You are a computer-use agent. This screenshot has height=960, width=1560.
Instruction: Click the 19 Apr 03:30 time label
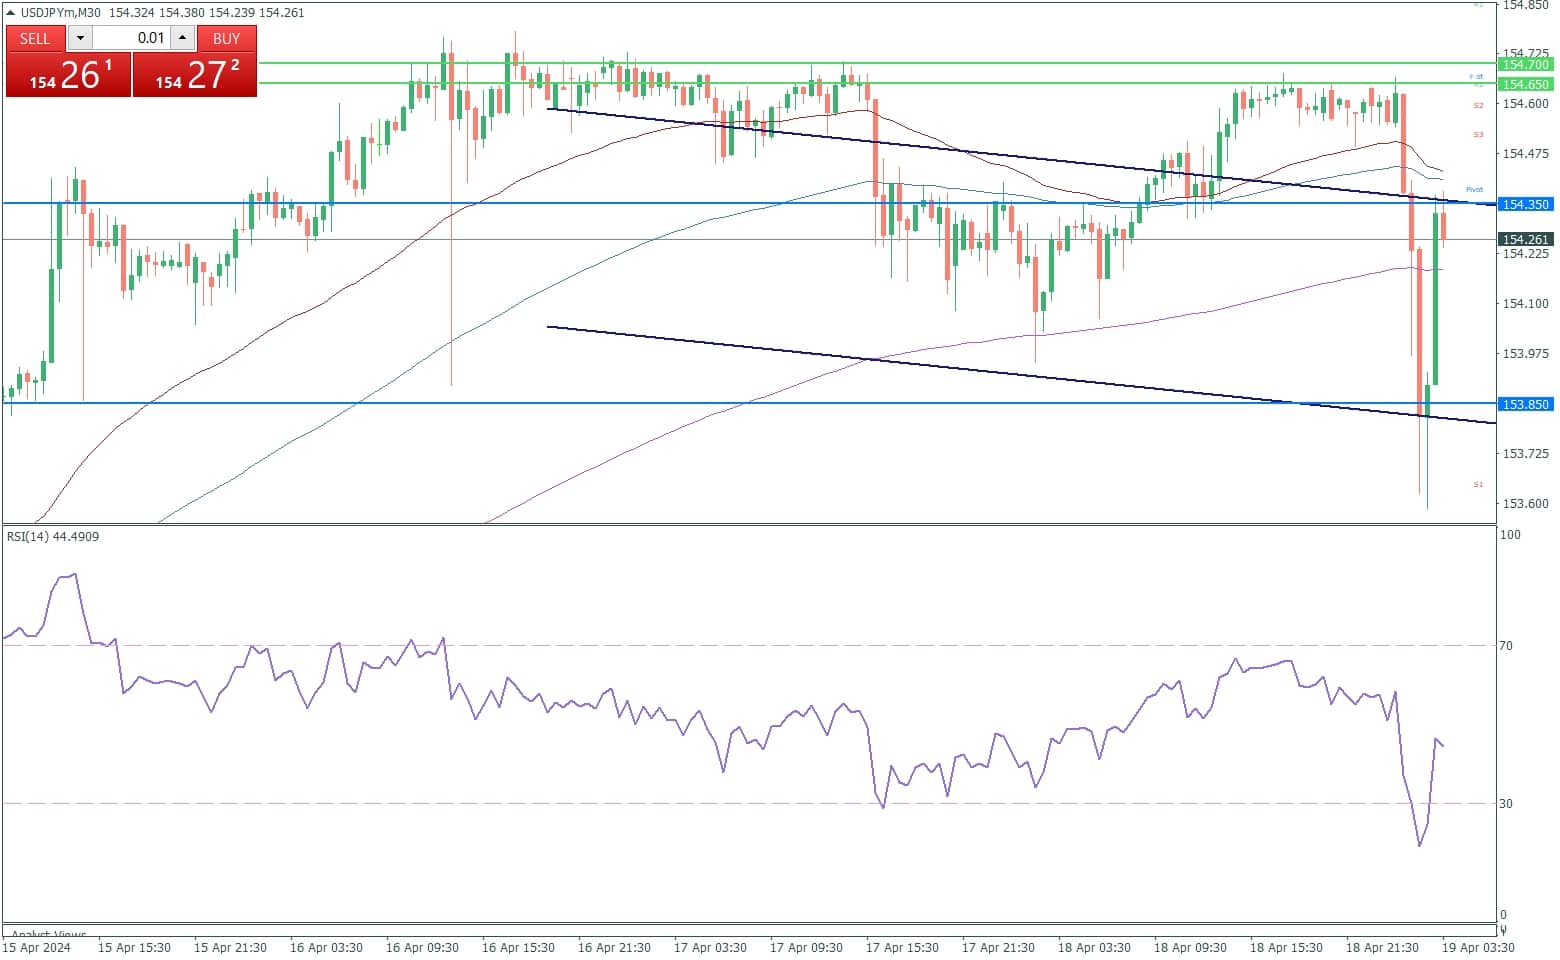coord(1478,947)
